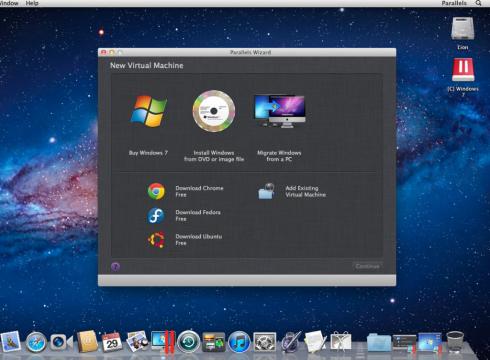This screenshot has height=360, width=490.
Task: Open System Preferences gear in Dock
Action: pyautogui.click(x=265, y=342)
